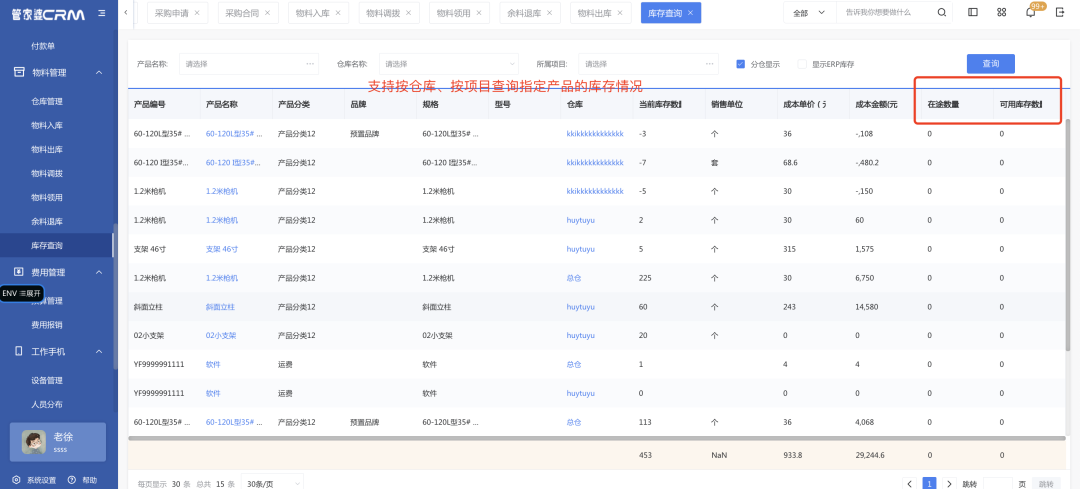Open the four-squares apps grid icon
Screen dimensions: 1080x489
click(x=1001, y=12)
